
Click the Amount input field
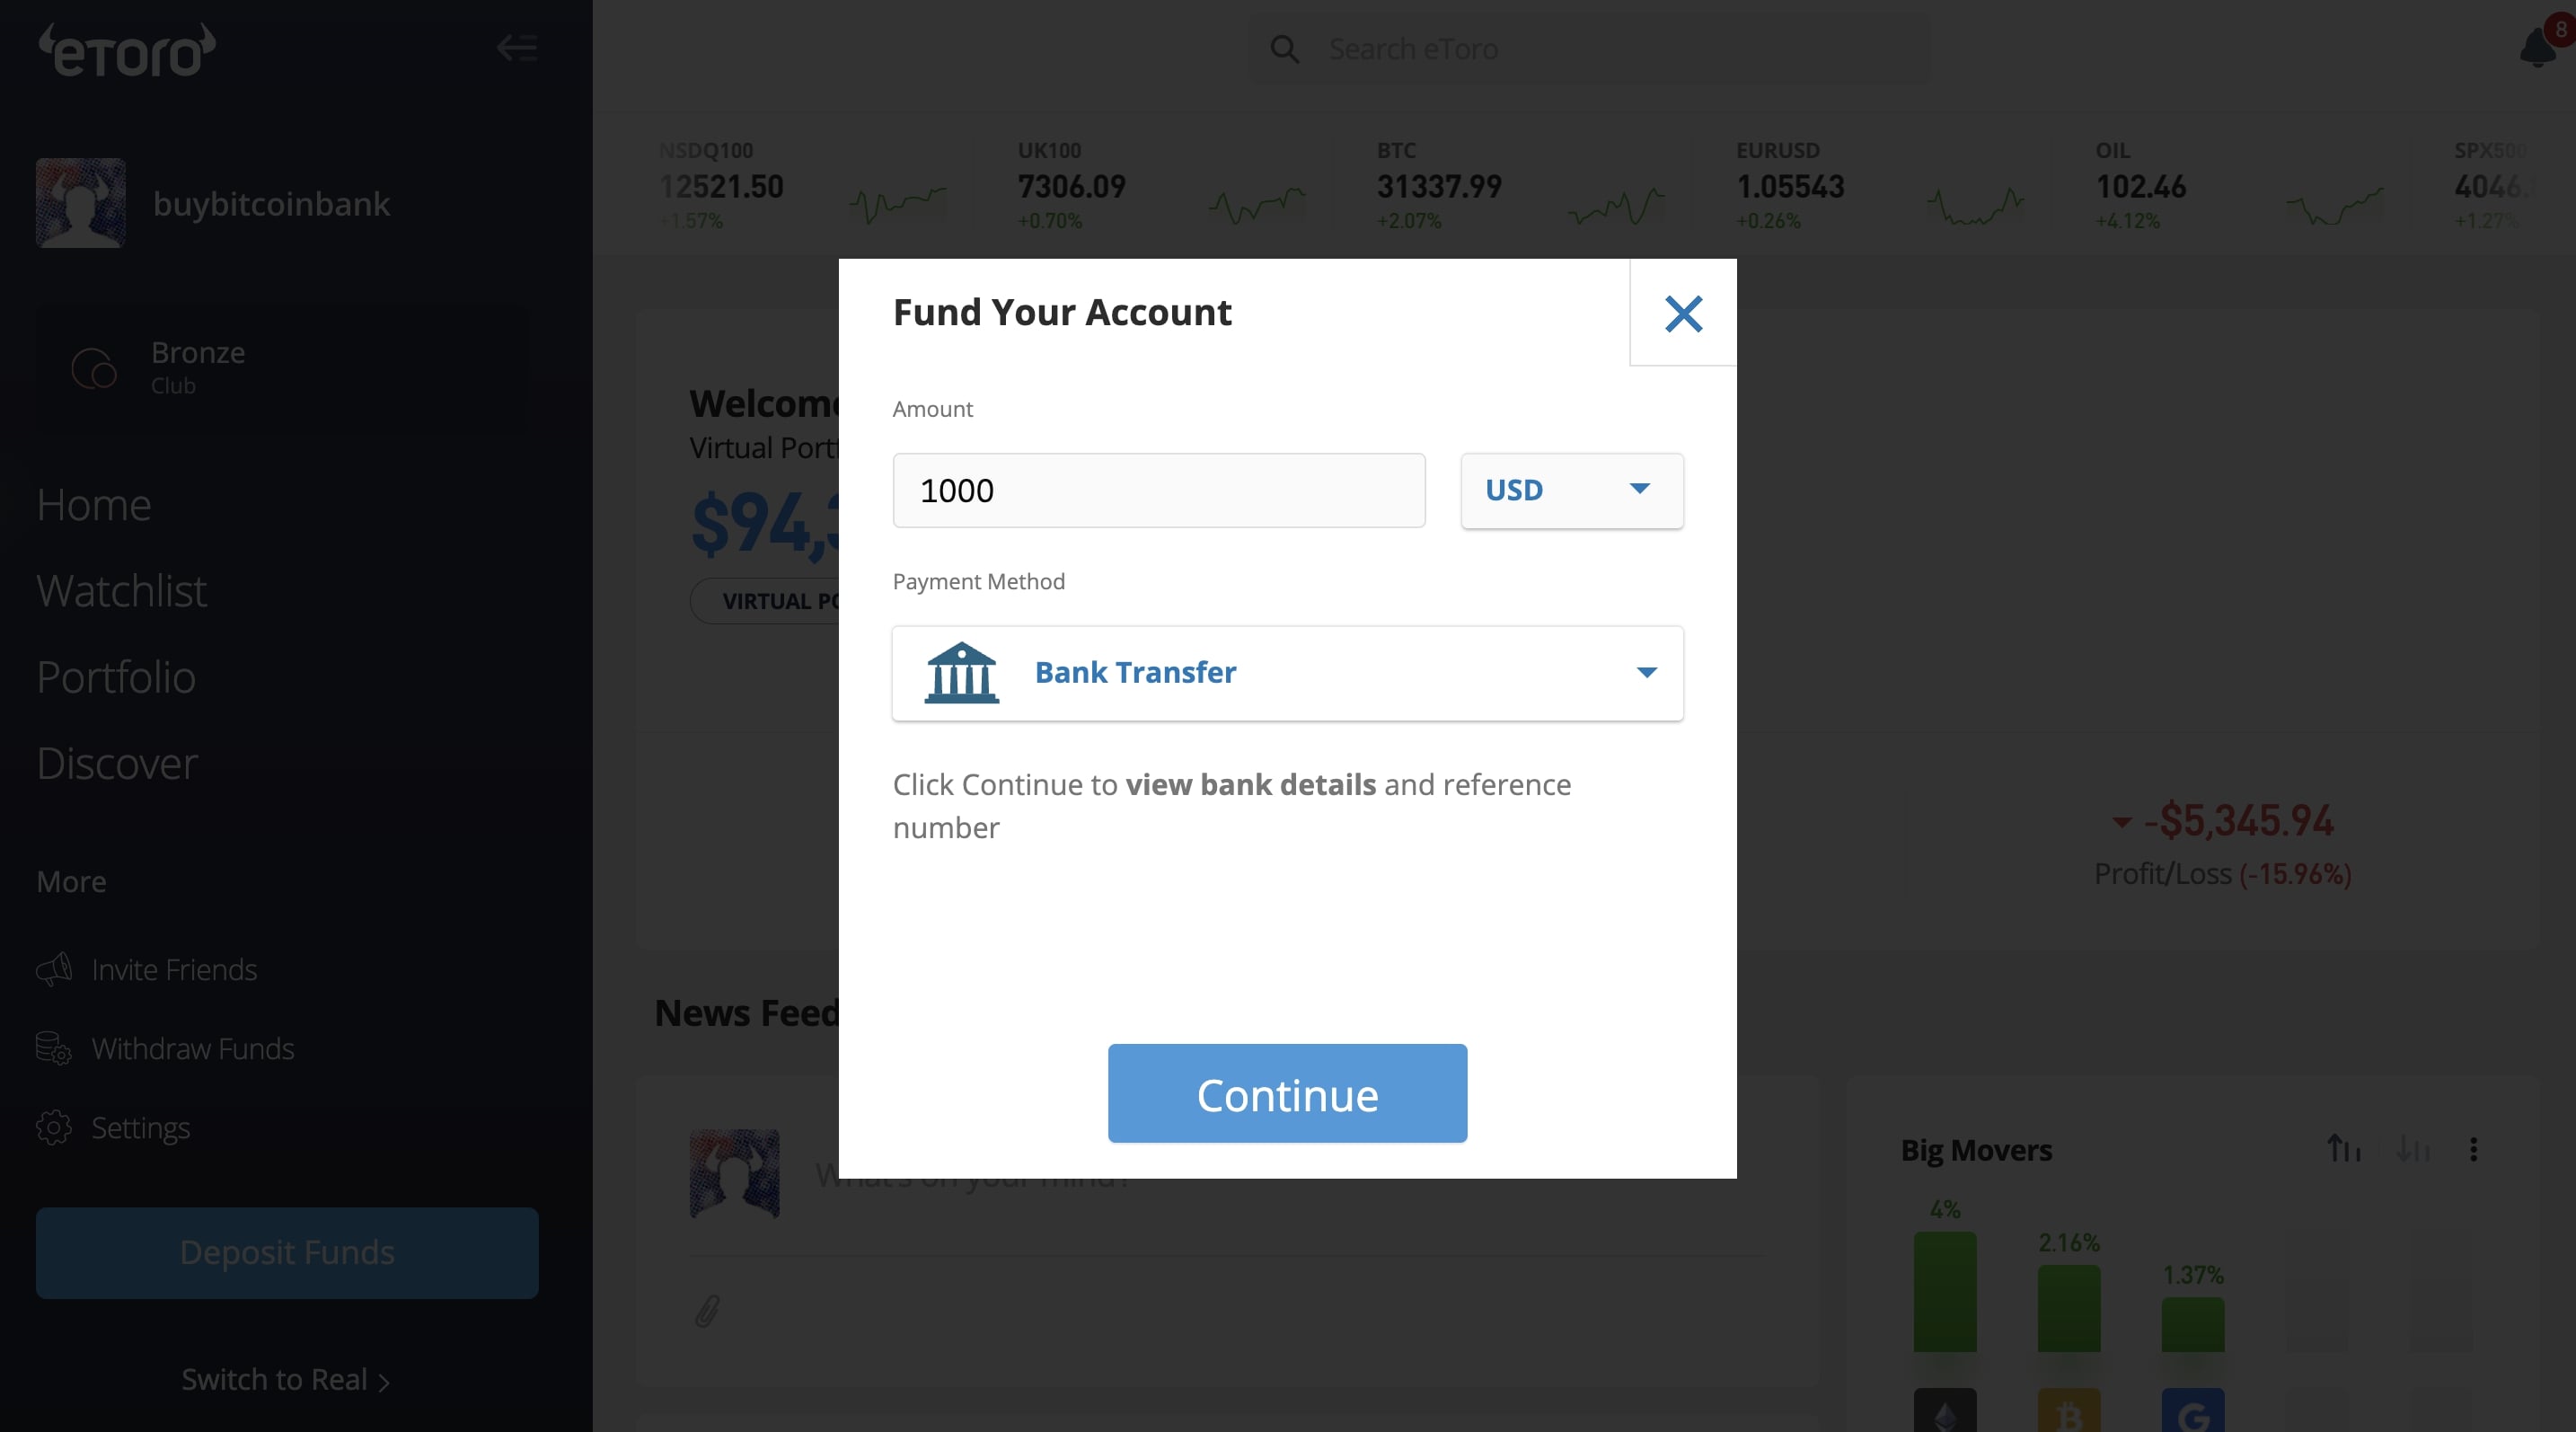[1159, 490]
